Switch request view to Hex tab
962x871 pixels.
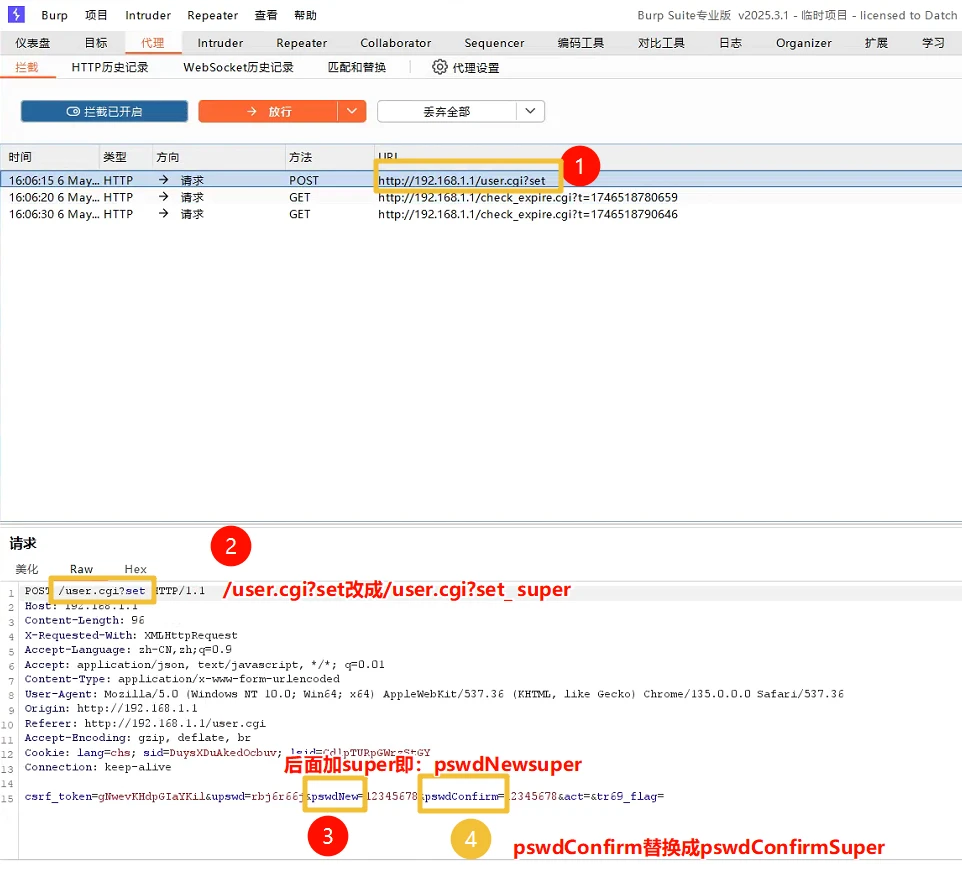pyautogui.click(x=136, y=569)
